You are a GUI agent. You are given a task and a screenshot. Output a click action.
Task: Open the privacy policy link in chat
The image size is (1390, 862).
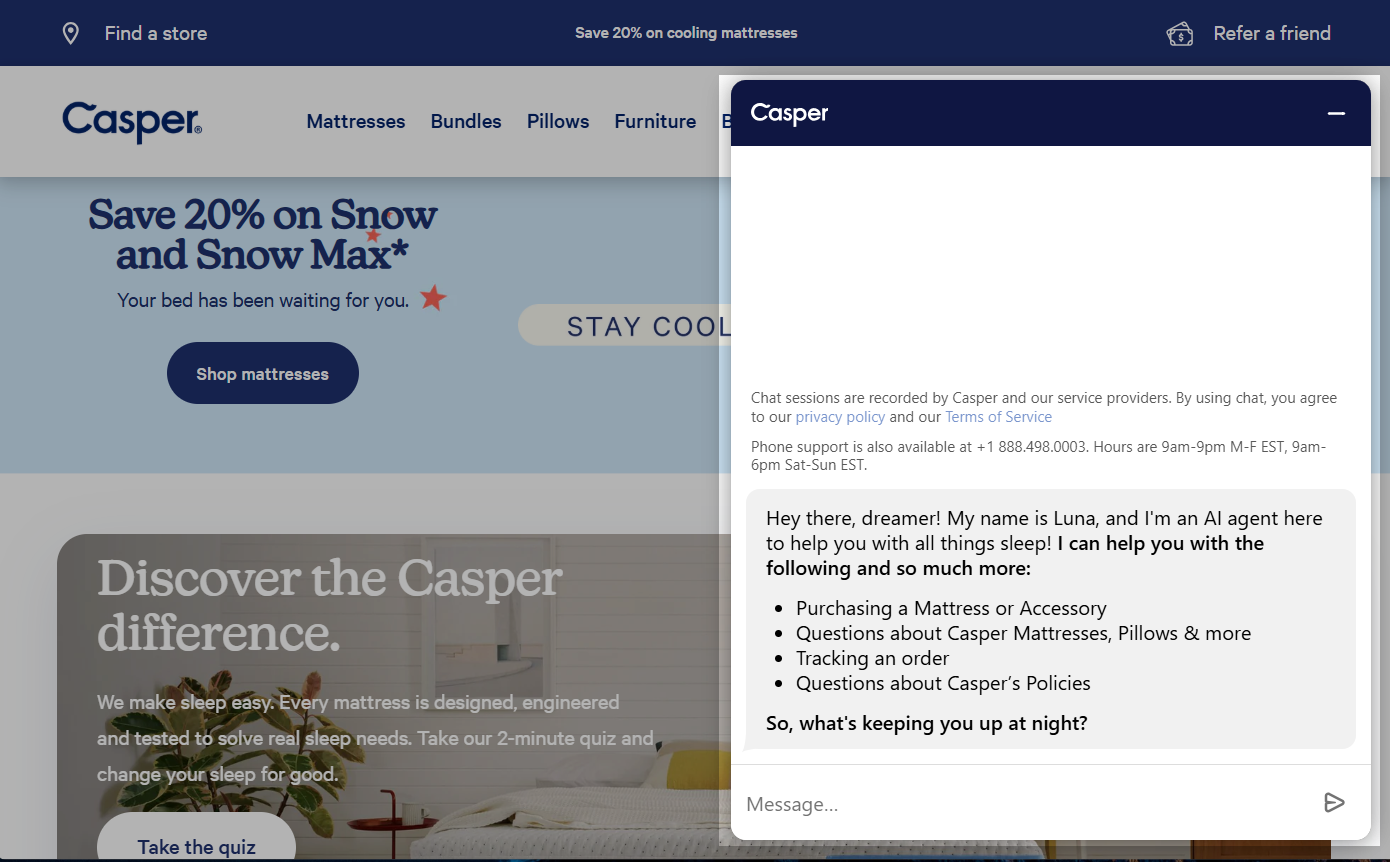click(x=840, y=417)
